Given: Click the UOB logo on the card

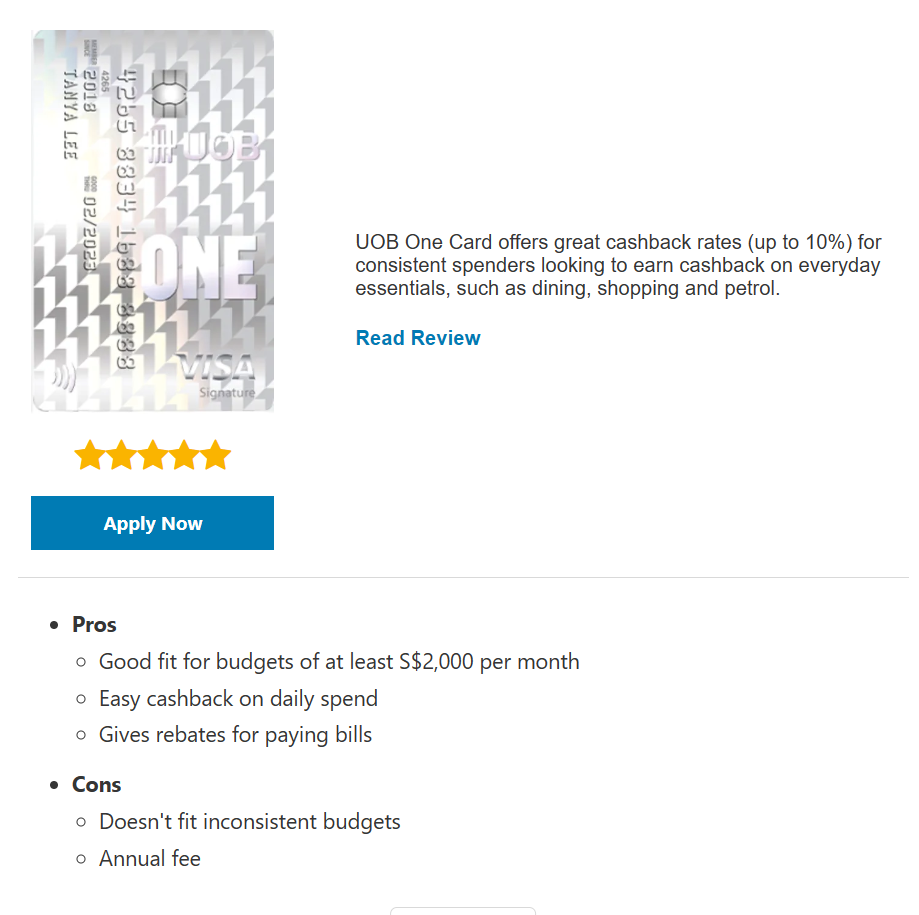Looking at the screenshot, I should [x=205, y=148].
